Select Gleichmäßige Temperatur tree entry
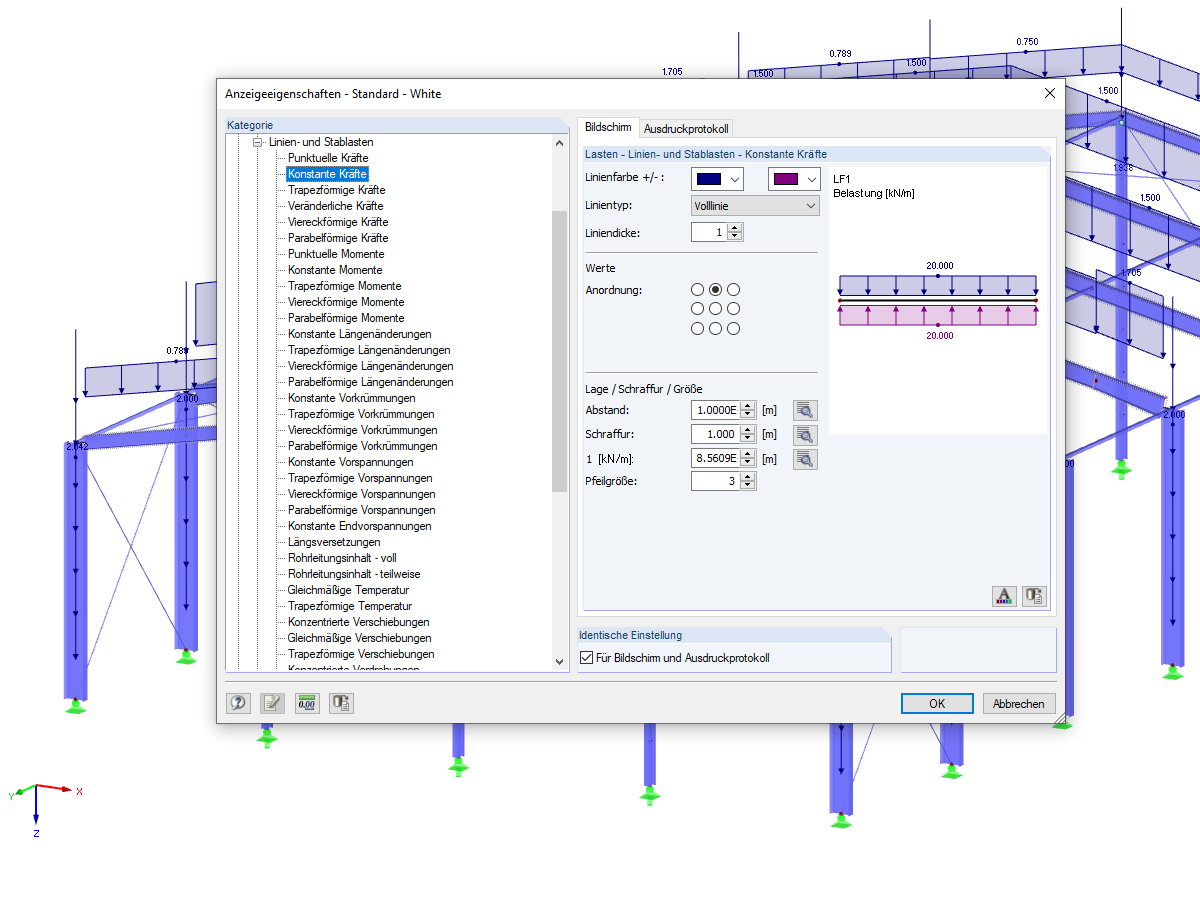 (x=349, y=590)
